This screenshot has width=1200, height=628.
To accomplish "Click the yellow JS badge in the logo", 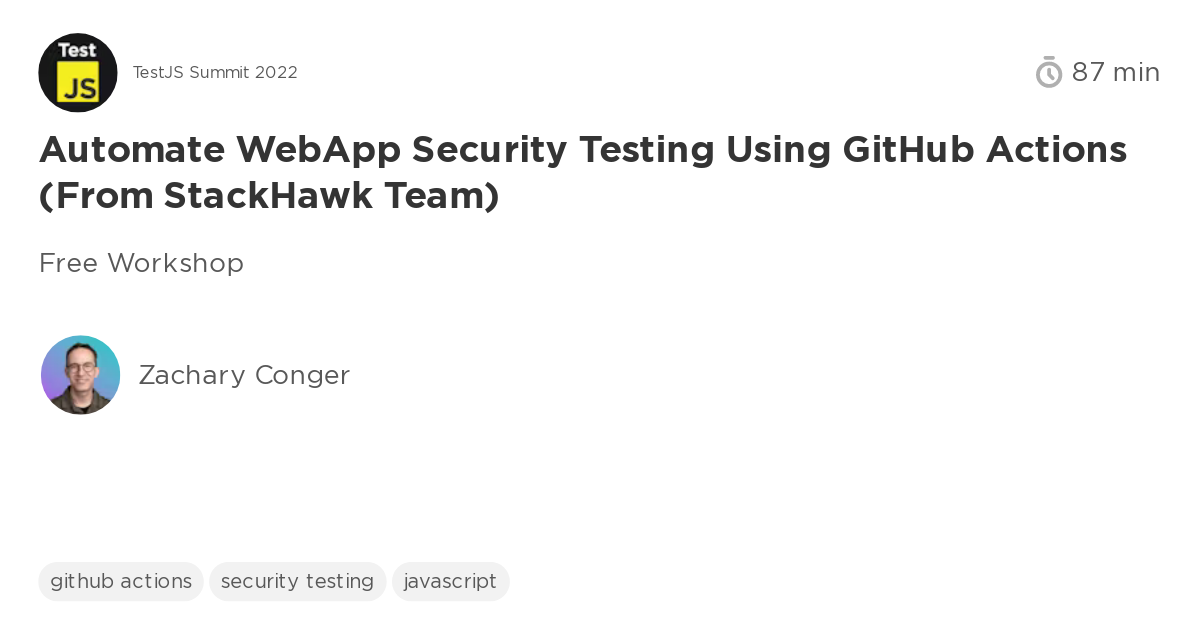I will tap(78, 84).
